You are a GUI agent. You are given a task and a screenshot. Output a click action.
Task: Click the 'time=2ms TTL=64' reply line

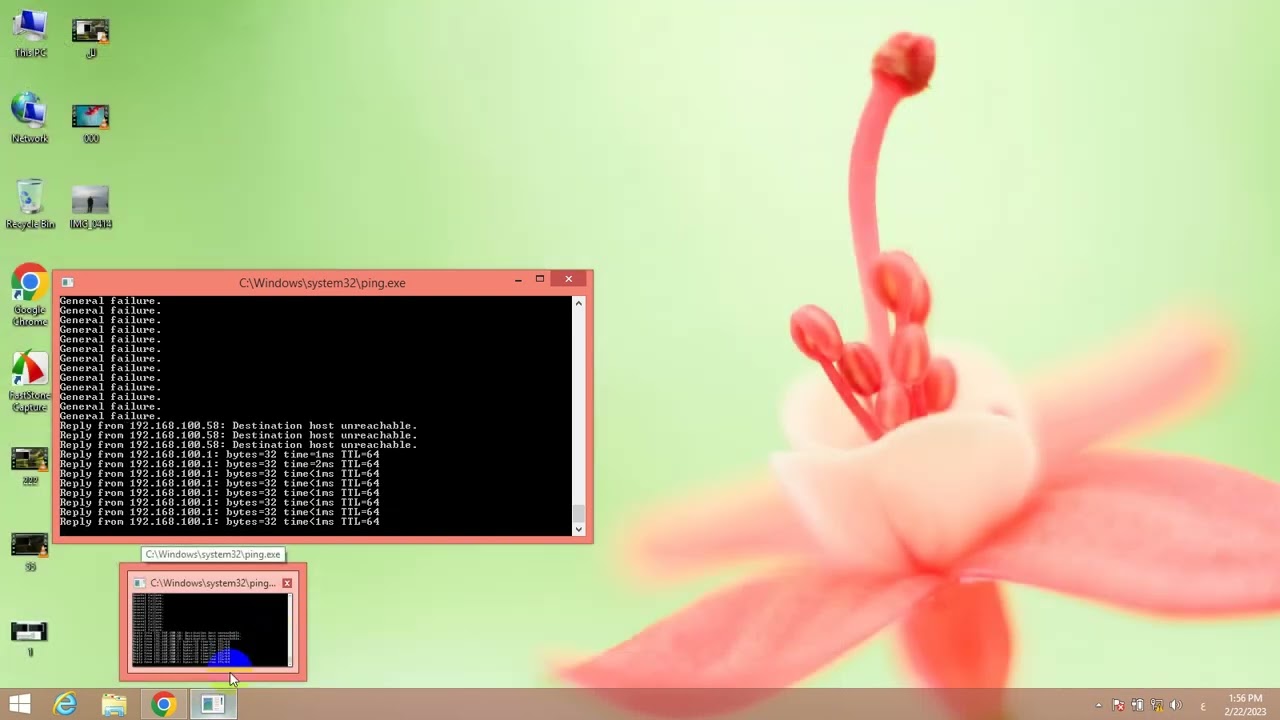(x=219, y=464)
